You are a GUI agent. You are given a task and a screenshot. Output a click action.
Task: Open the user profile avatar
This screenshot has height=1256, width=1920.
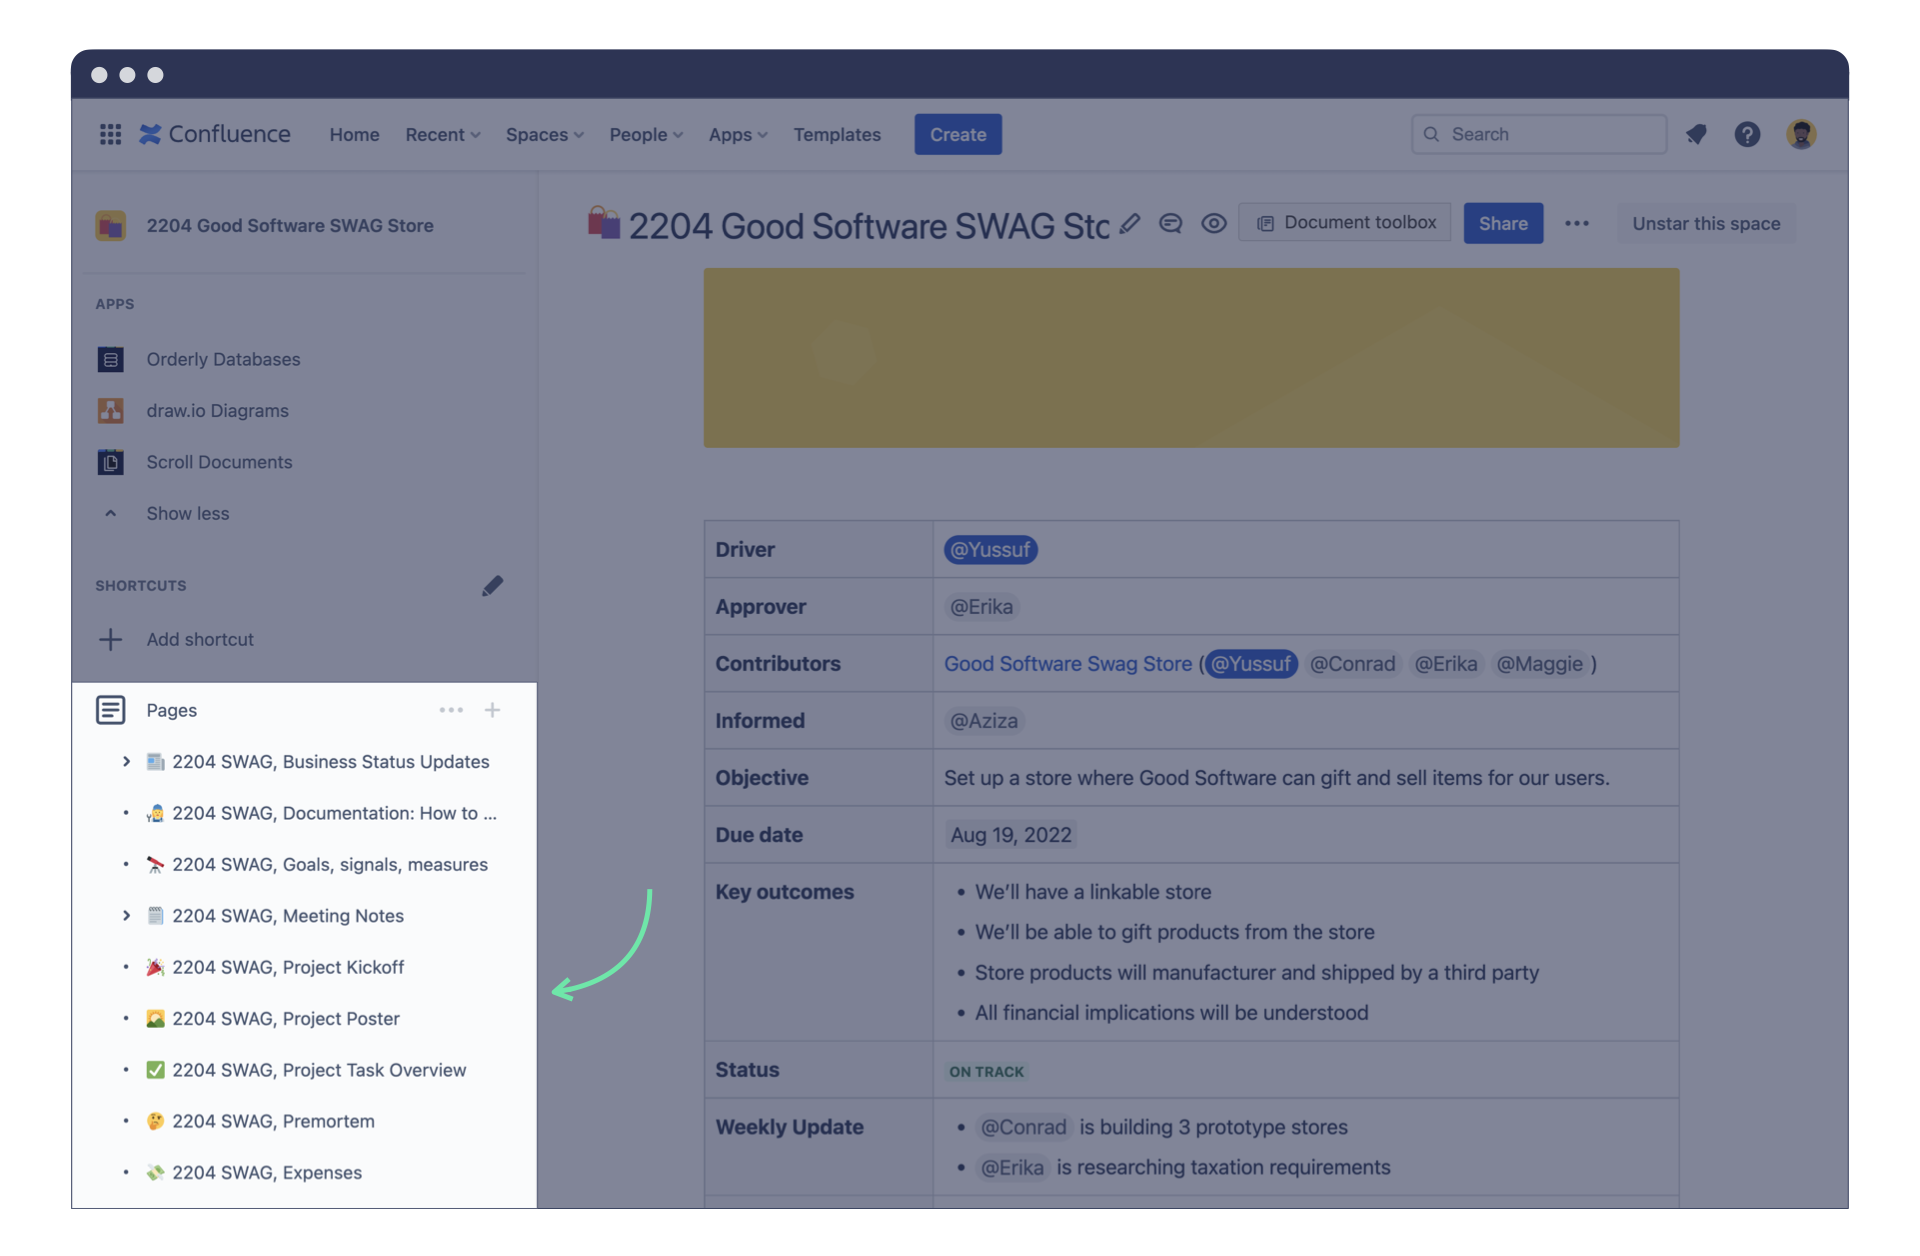coord(1801,134)
